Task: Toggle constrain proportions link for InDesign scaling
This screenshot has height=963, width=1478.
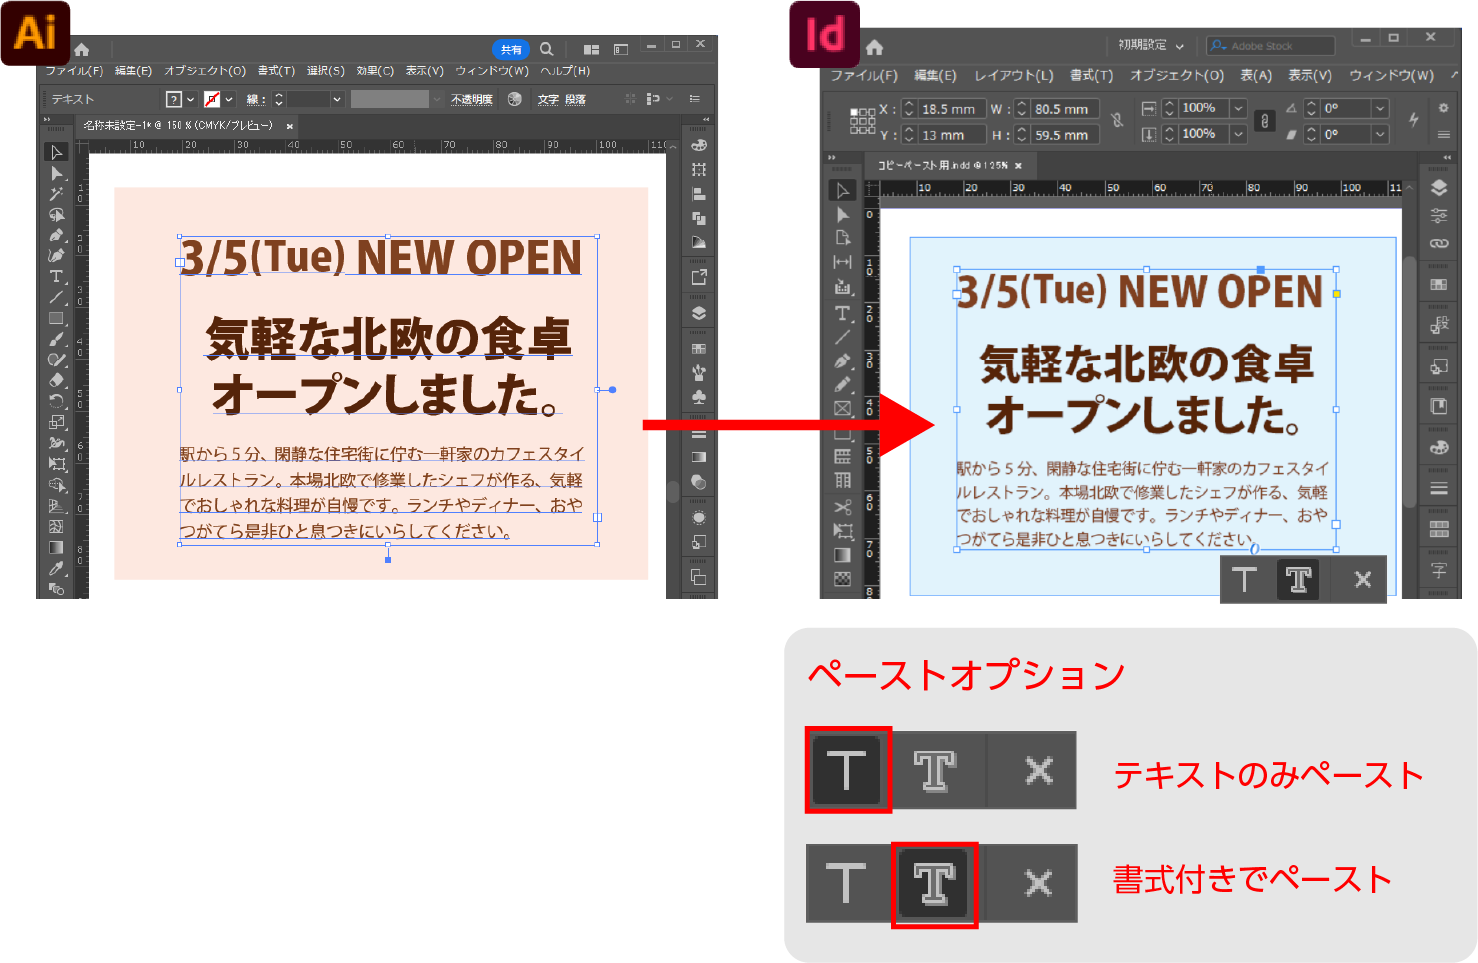Action: click(x=1264, y=120)
